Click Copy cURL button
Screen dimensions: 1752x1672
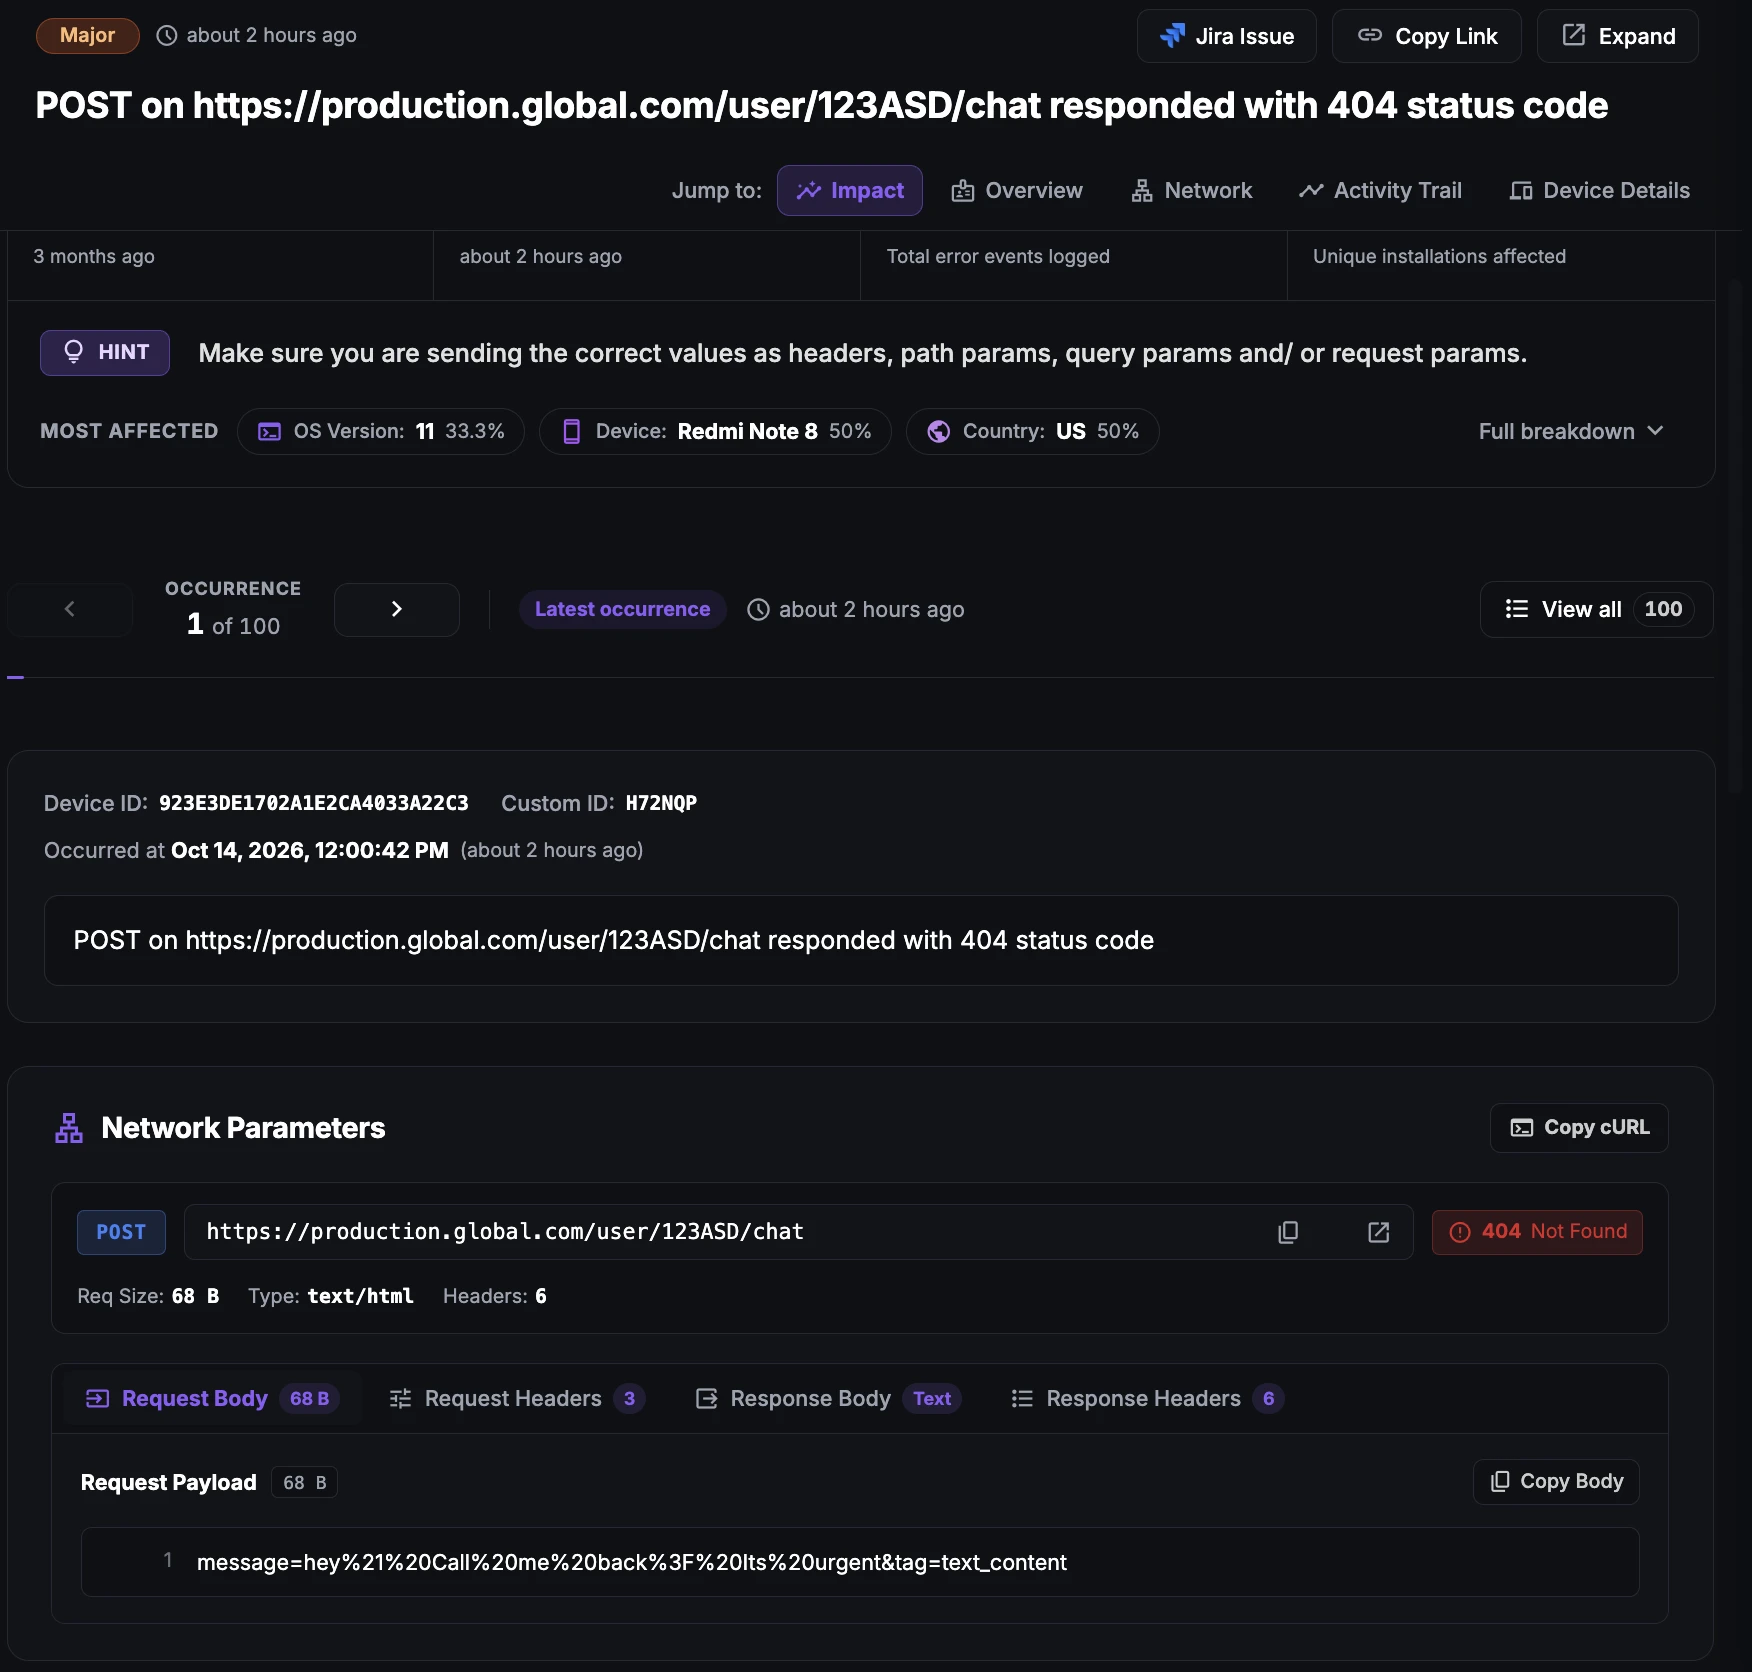(1579, 1128)
